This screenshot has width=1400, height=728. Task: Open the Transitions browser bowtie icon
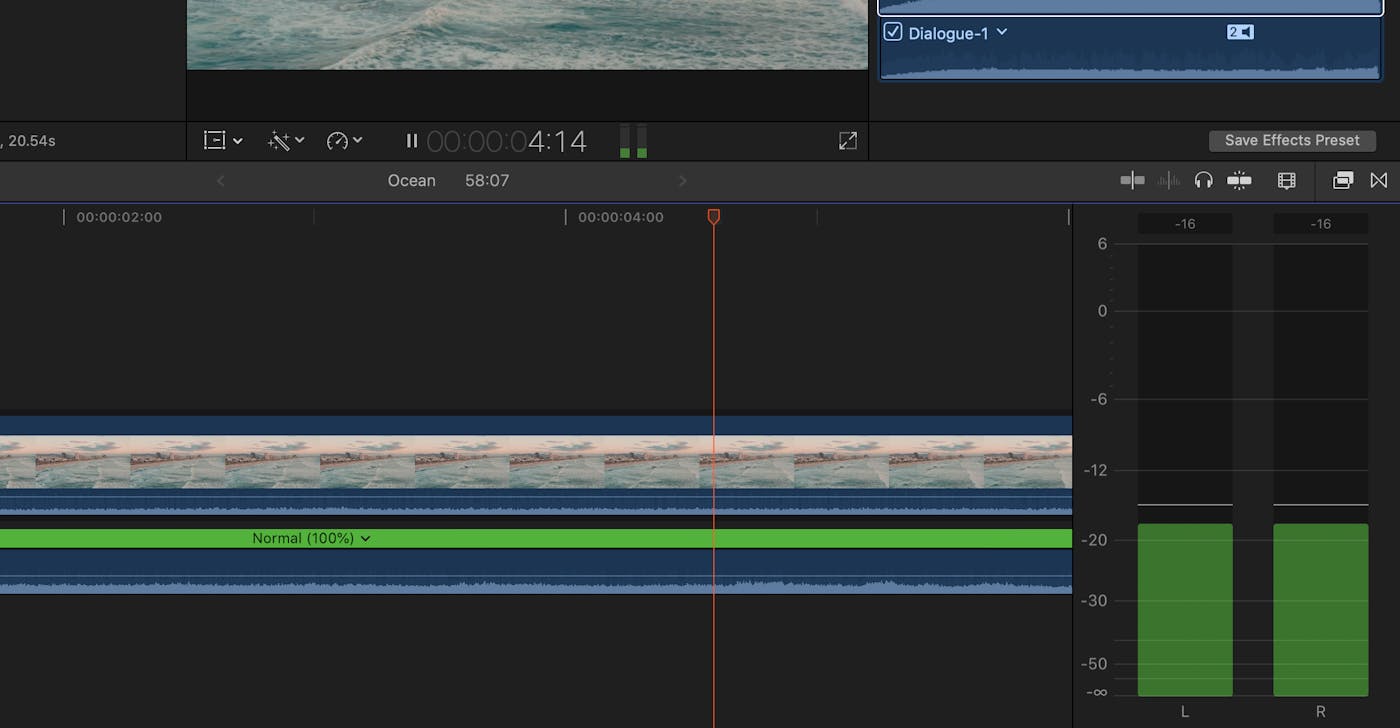(1379, 180)
